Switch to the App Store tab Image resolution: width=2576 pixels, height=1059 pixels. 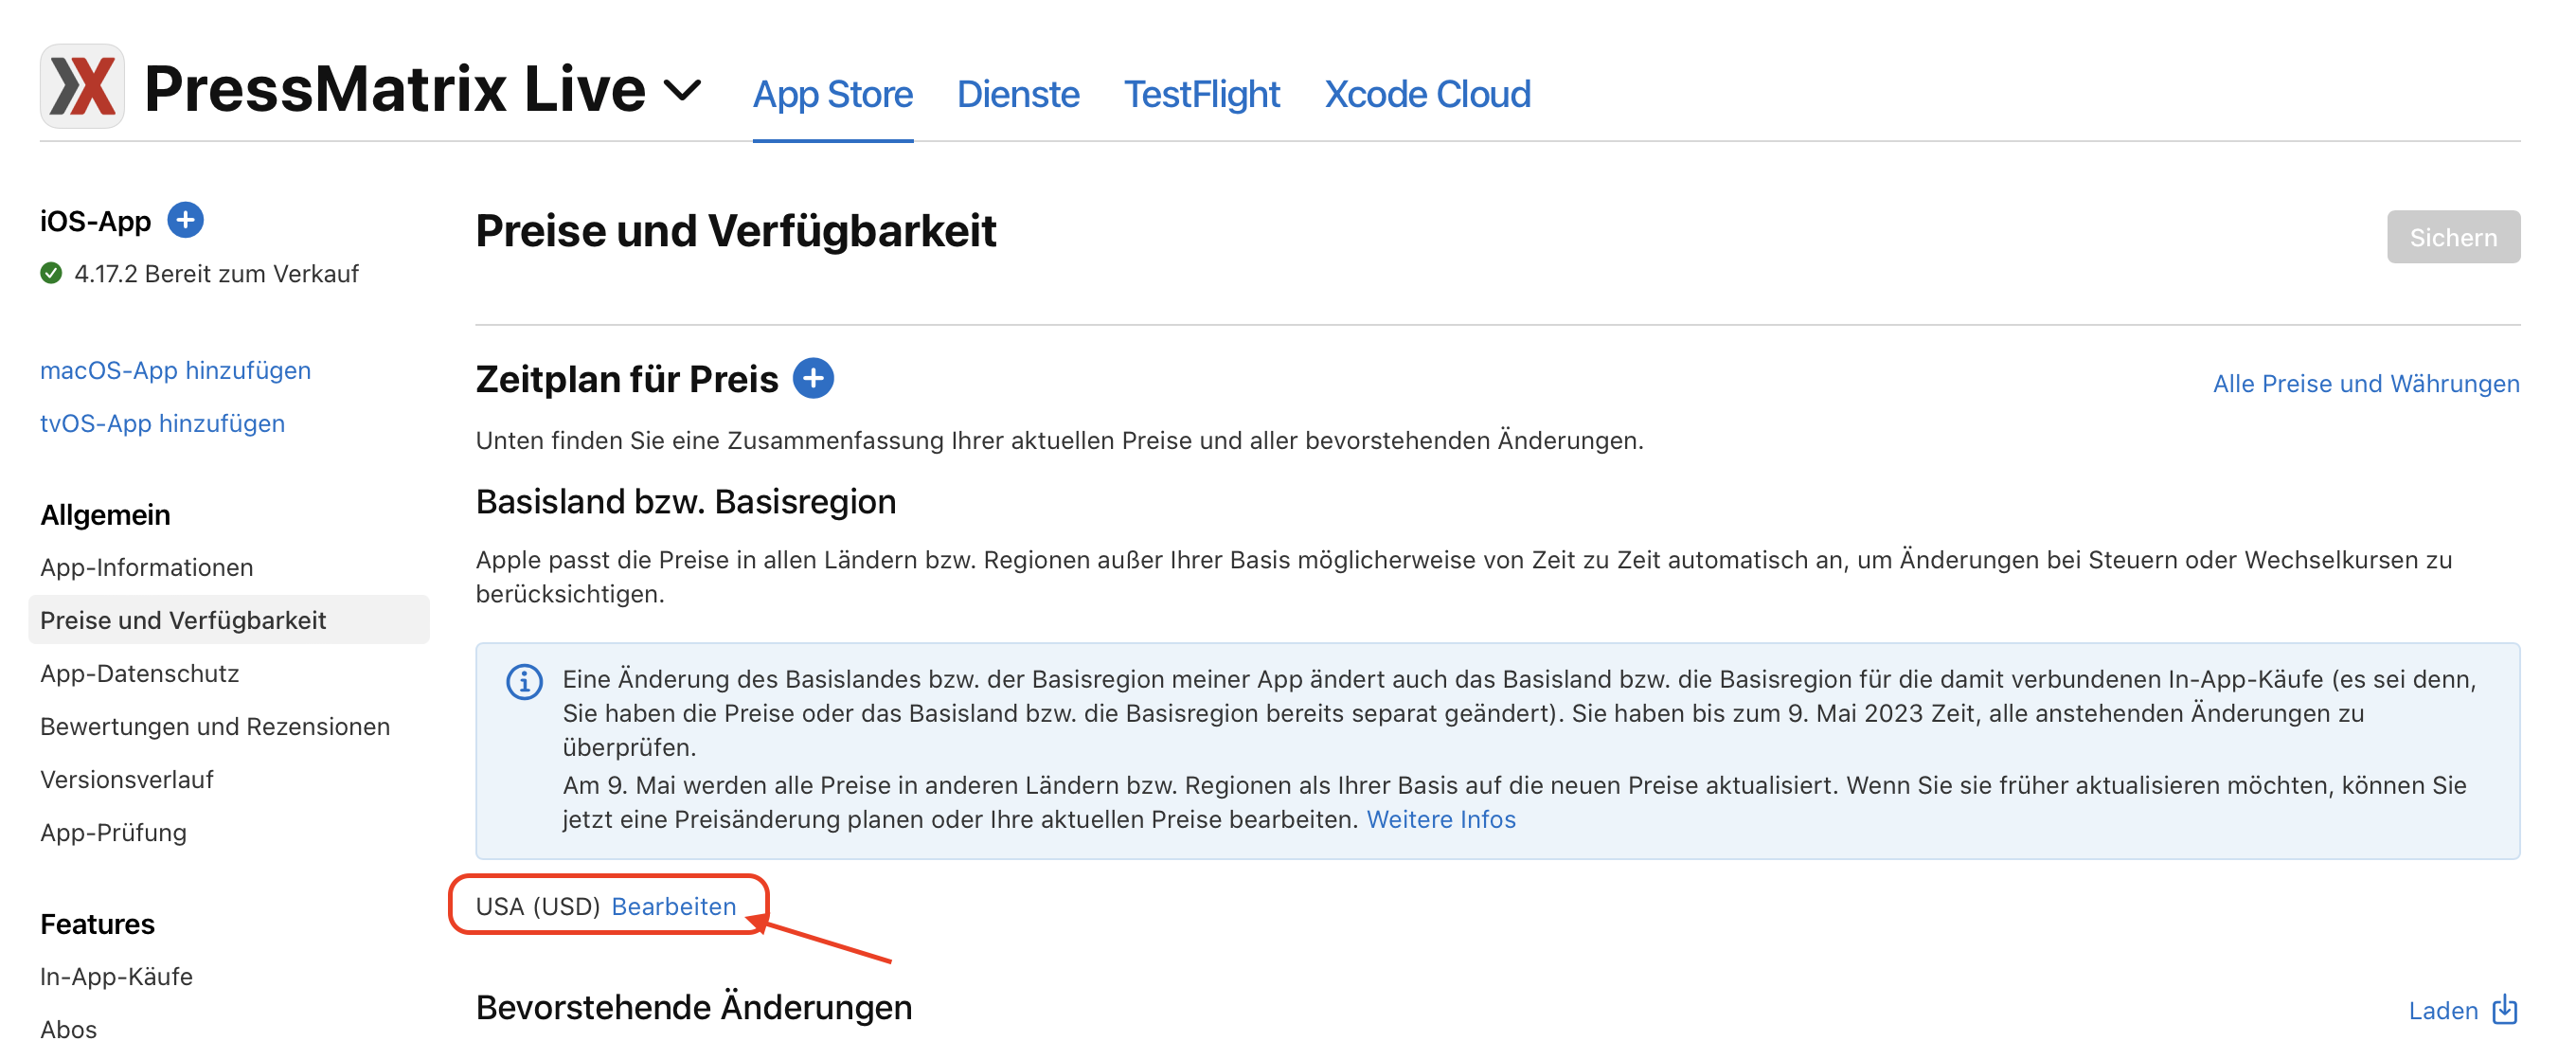coord(832,94)
